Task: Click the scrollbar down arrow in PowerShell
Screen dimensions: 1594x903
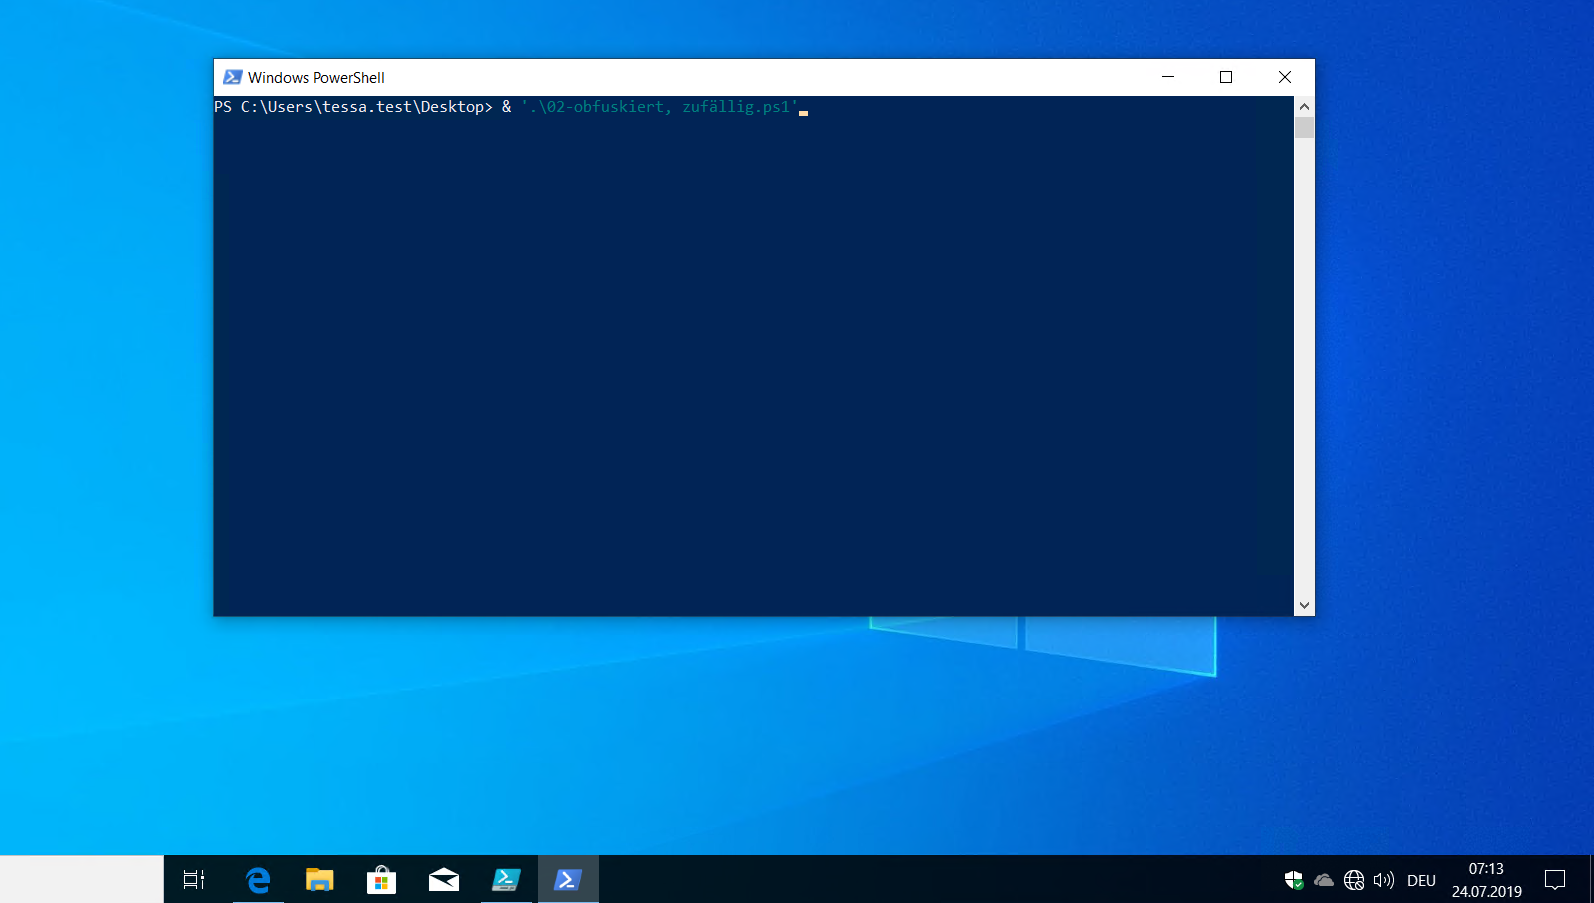Action: 1304,605
